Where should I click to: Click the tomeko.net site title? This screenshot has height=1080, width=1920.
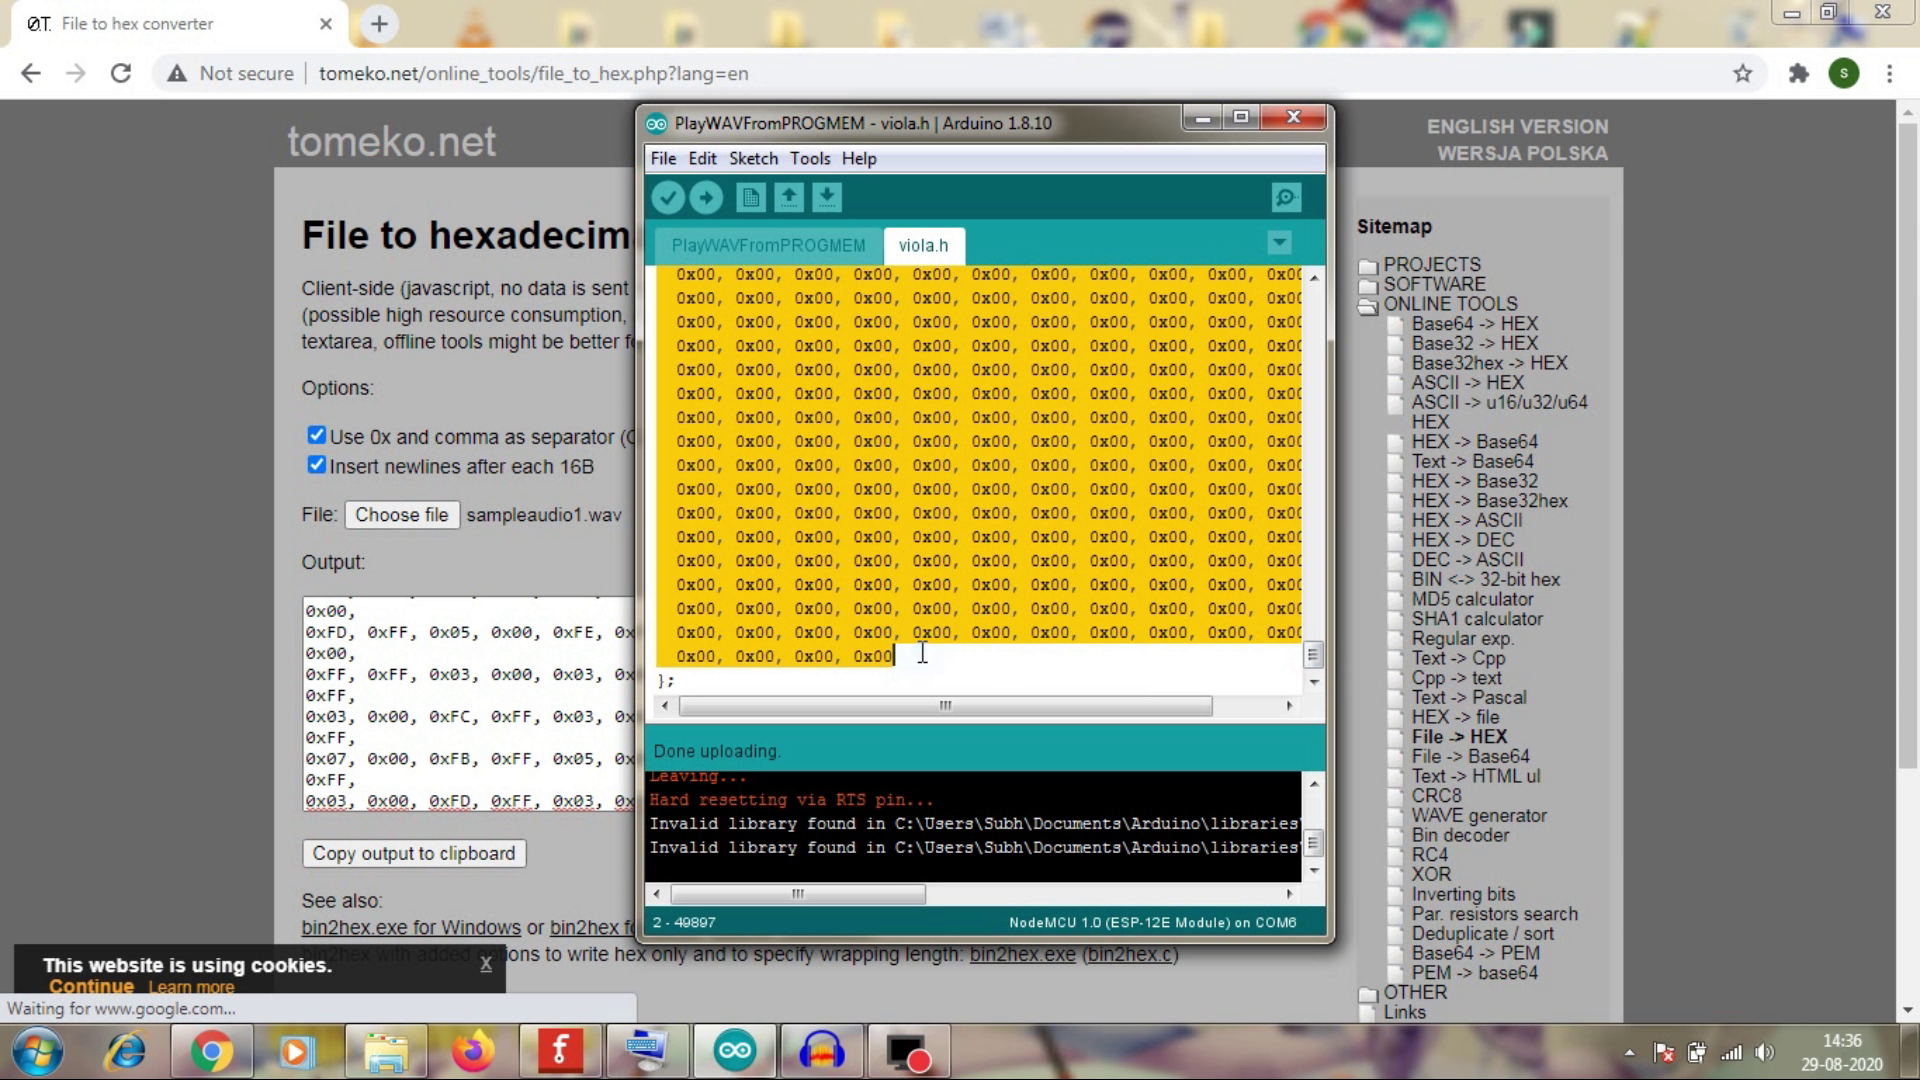[392, 142]
